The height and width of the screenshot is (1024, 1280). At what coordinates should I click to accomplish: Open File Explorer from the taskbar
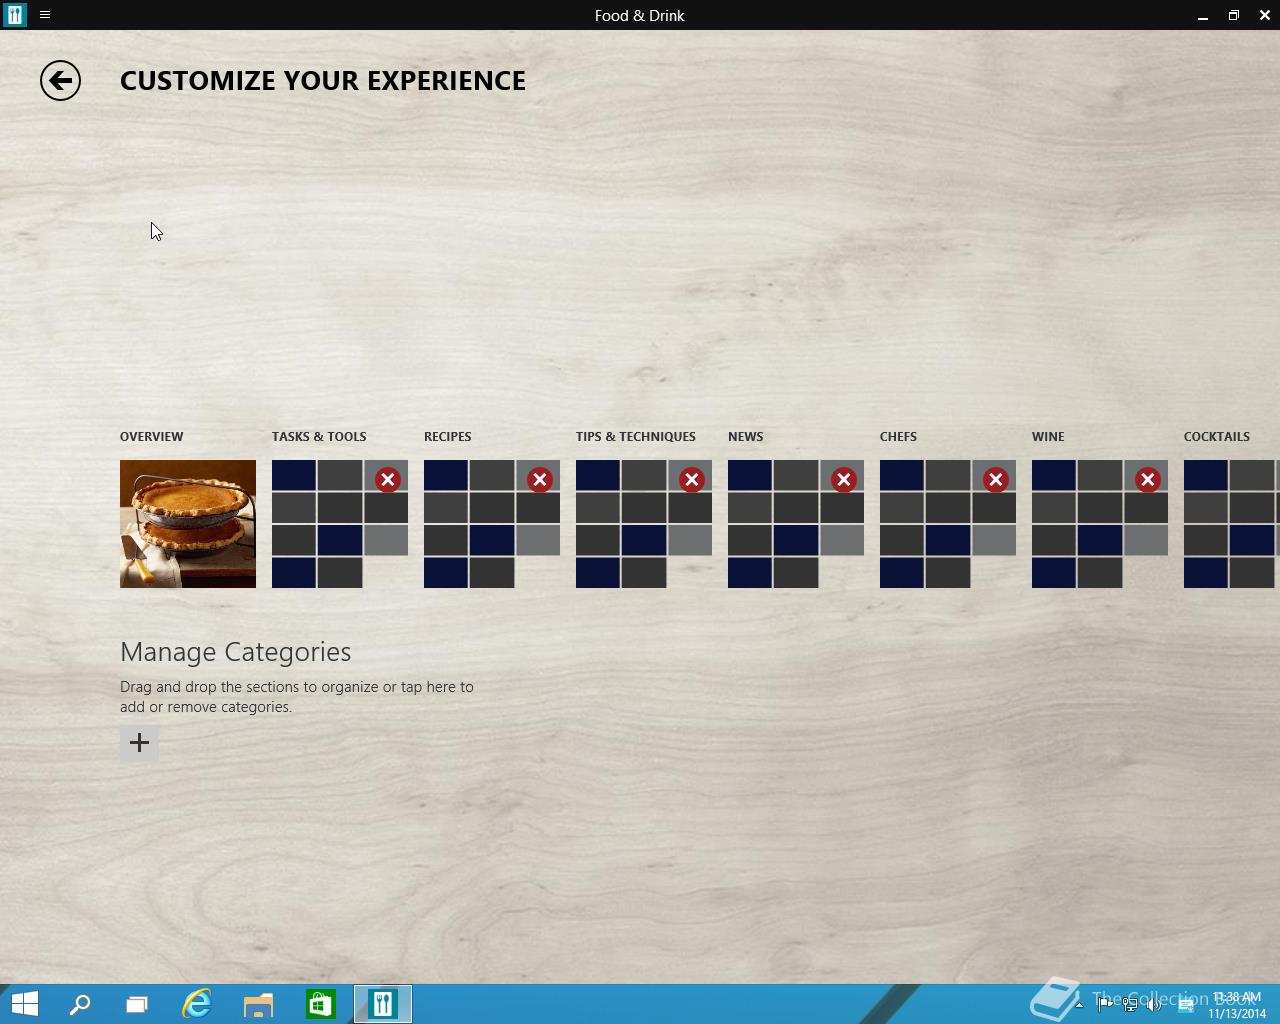(258, 1004)
